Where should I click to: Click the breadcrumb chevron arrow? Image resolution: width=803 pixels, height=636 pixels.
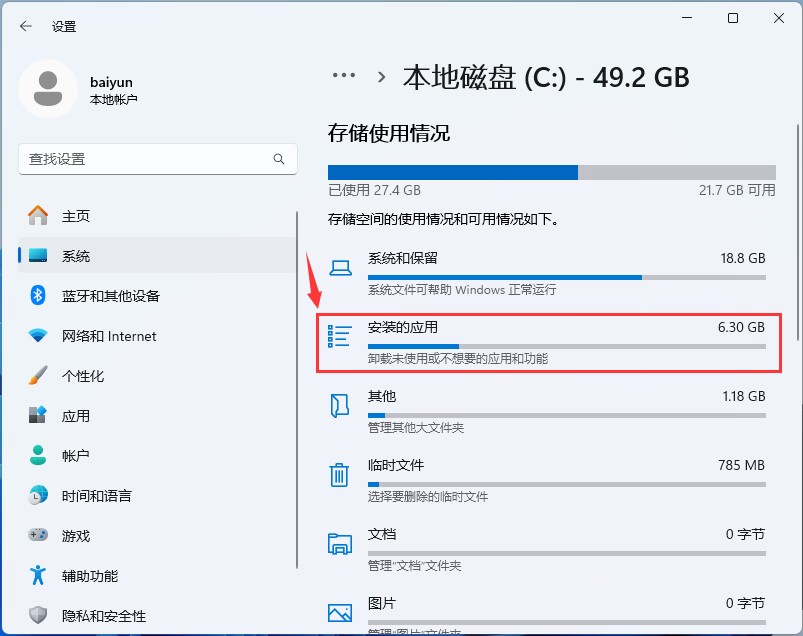381,77
